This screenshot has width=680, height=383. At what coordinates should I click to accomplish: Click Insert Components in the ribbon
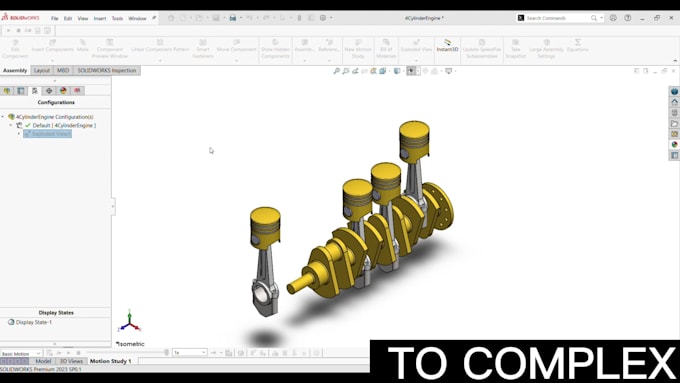(x=52, y=46)
